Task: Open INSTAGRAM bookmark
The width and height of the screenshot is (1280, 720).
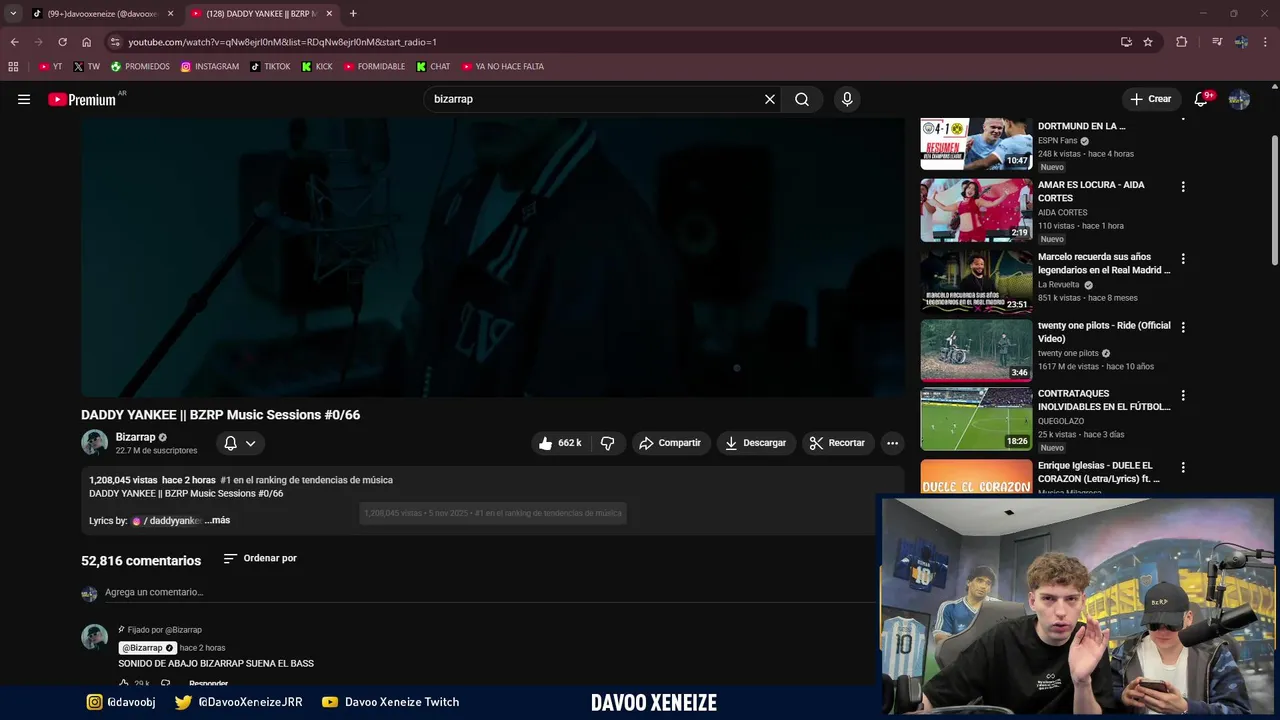Action: [x=210, y=67]
